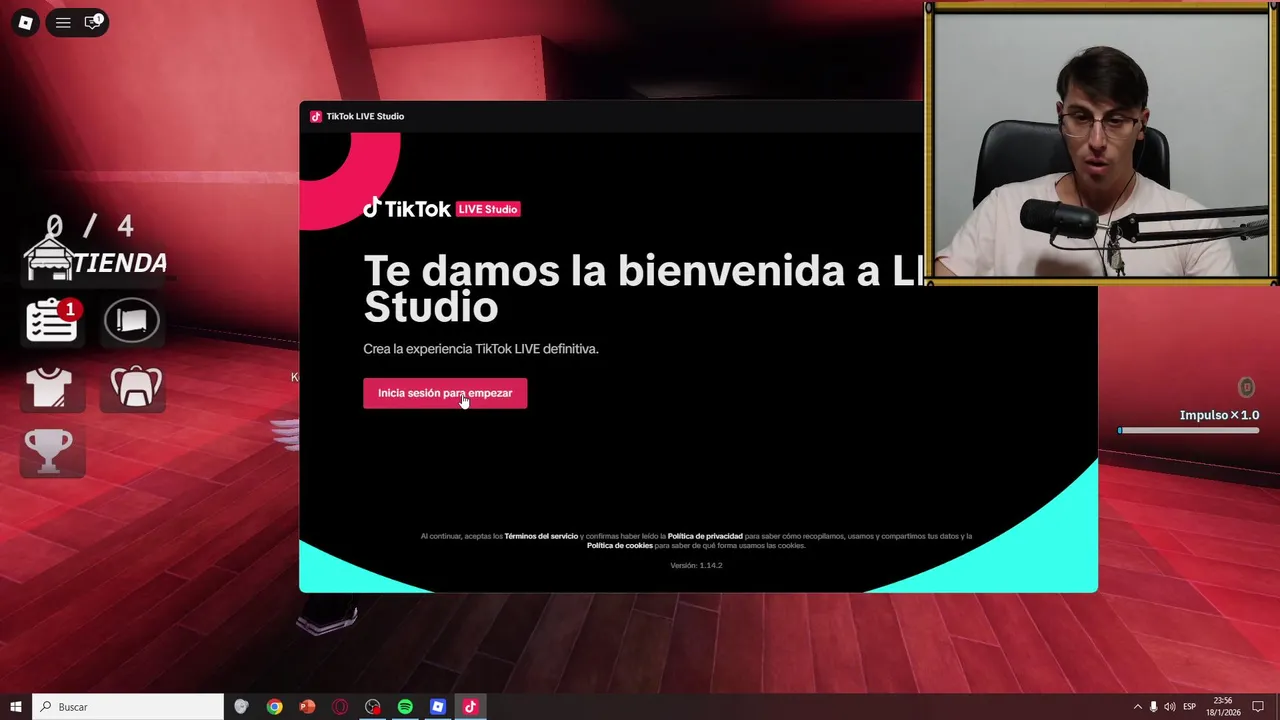Click the '0 / 4' counter text

pyautogui.click(x=89, y=226)
